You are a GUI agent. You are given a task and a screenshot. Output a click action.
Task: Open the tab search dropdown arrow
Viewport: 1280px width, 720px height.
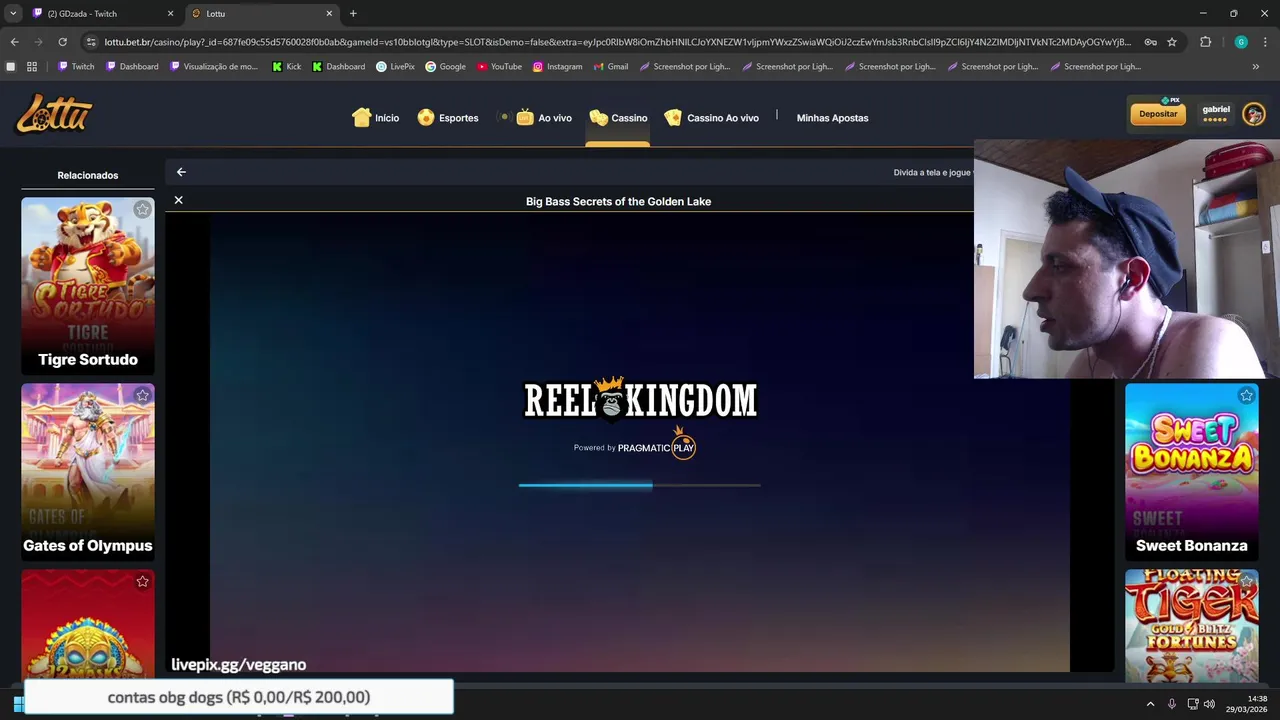pos(13,14)
